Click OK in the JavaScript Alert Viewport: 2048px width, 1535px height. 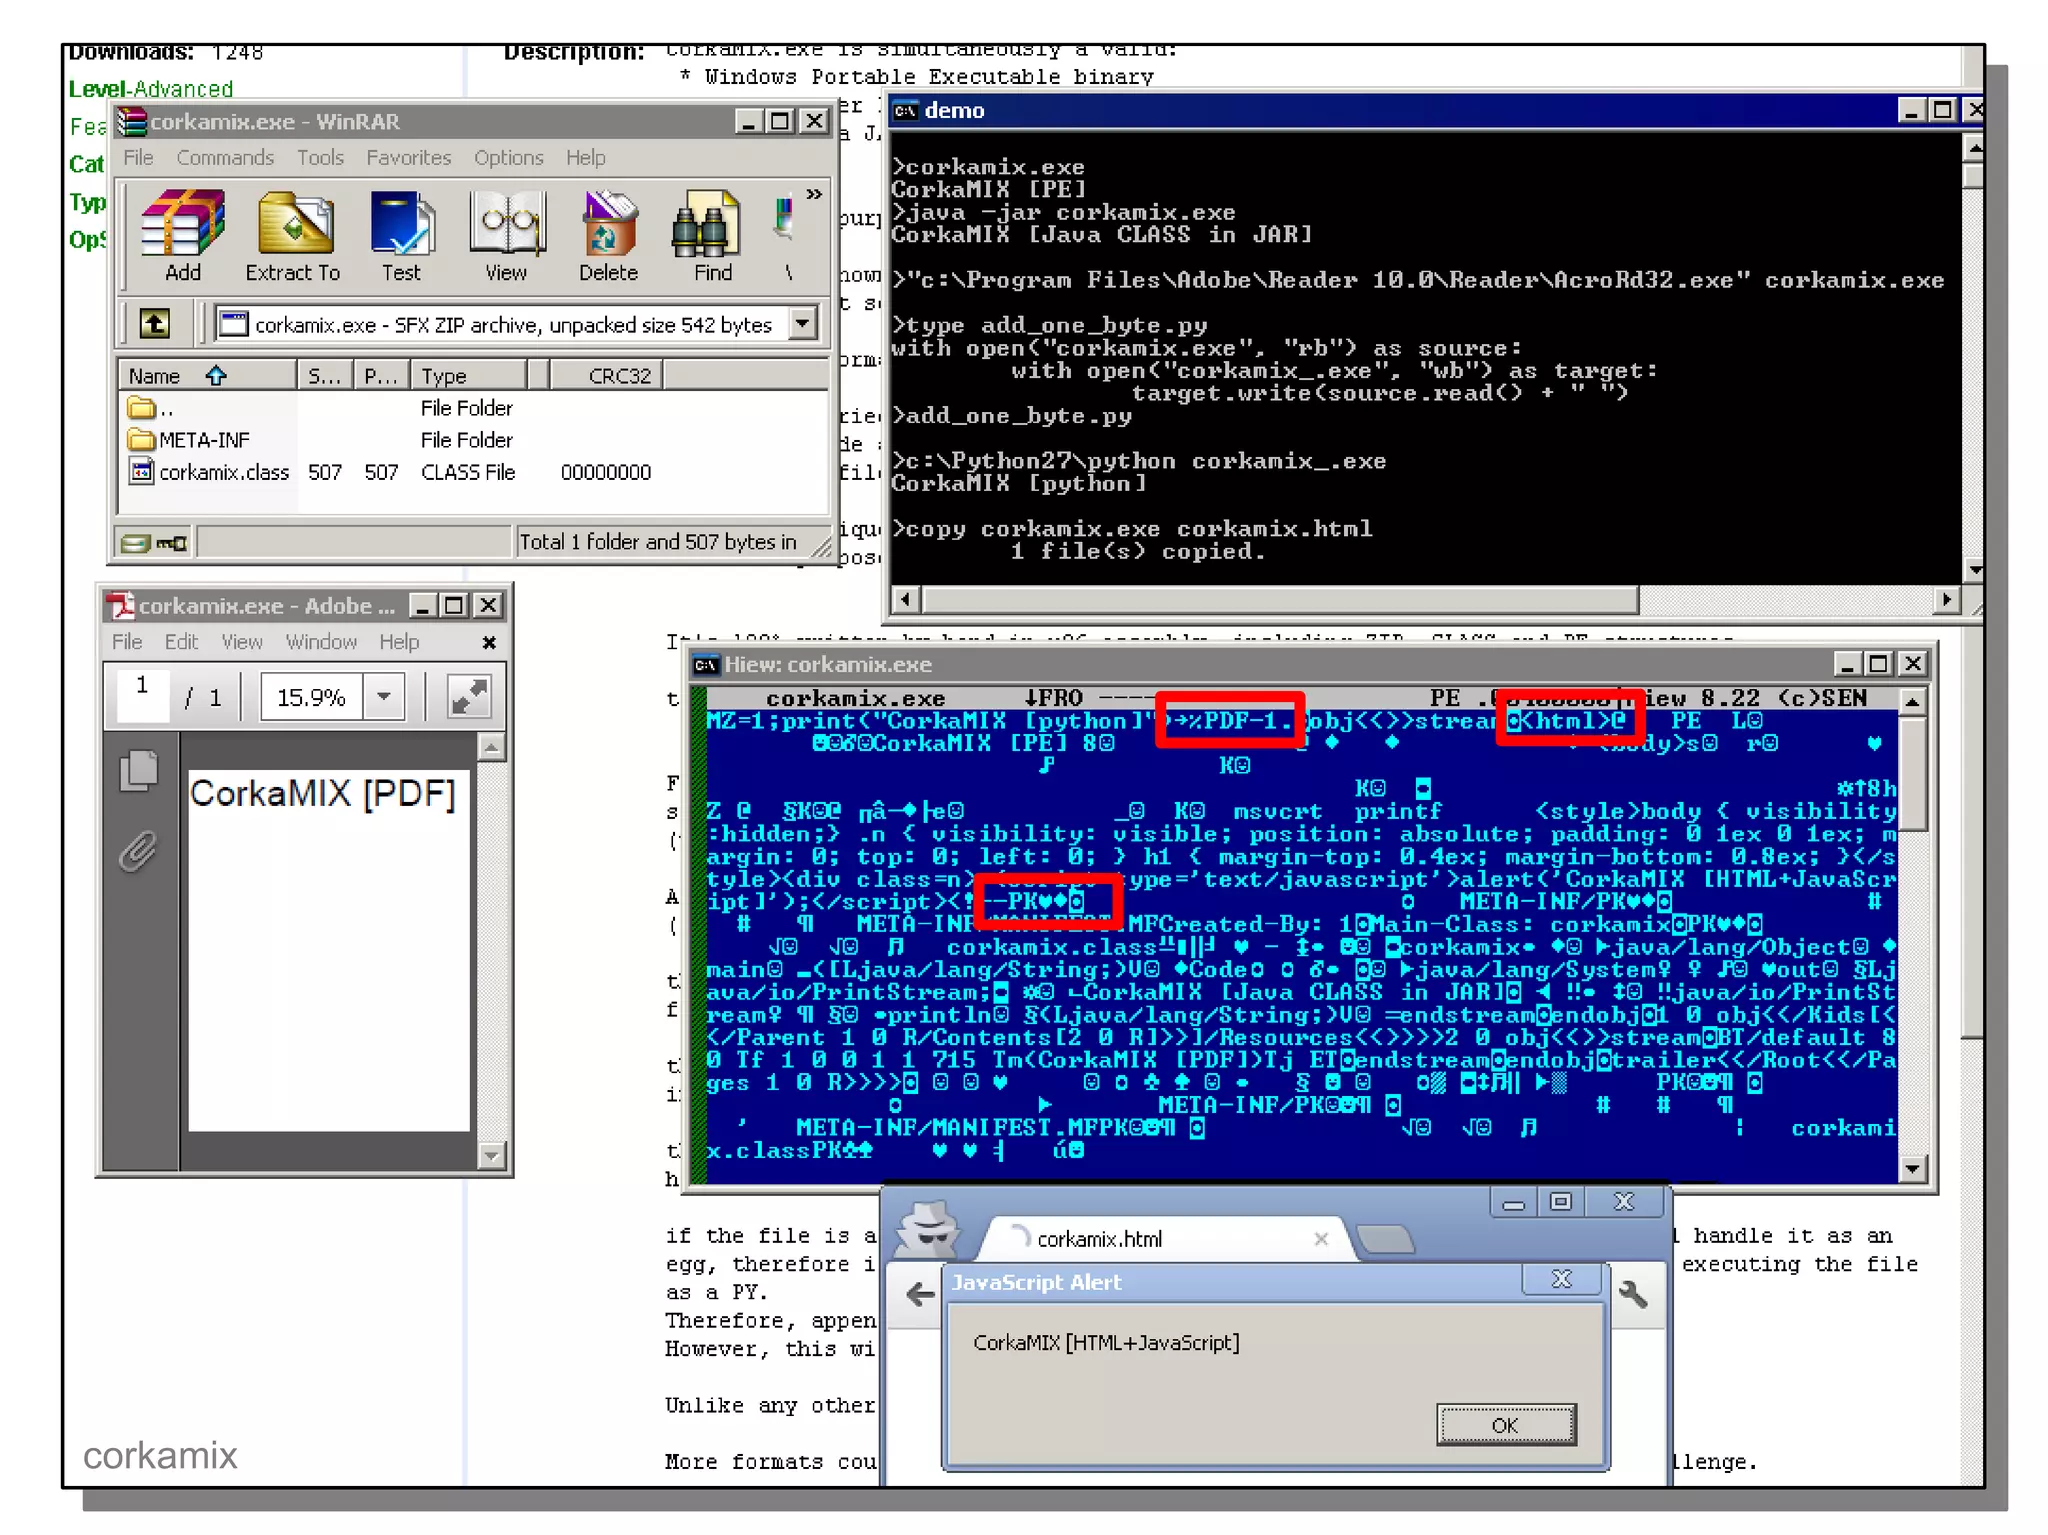pos(1505,1425)
